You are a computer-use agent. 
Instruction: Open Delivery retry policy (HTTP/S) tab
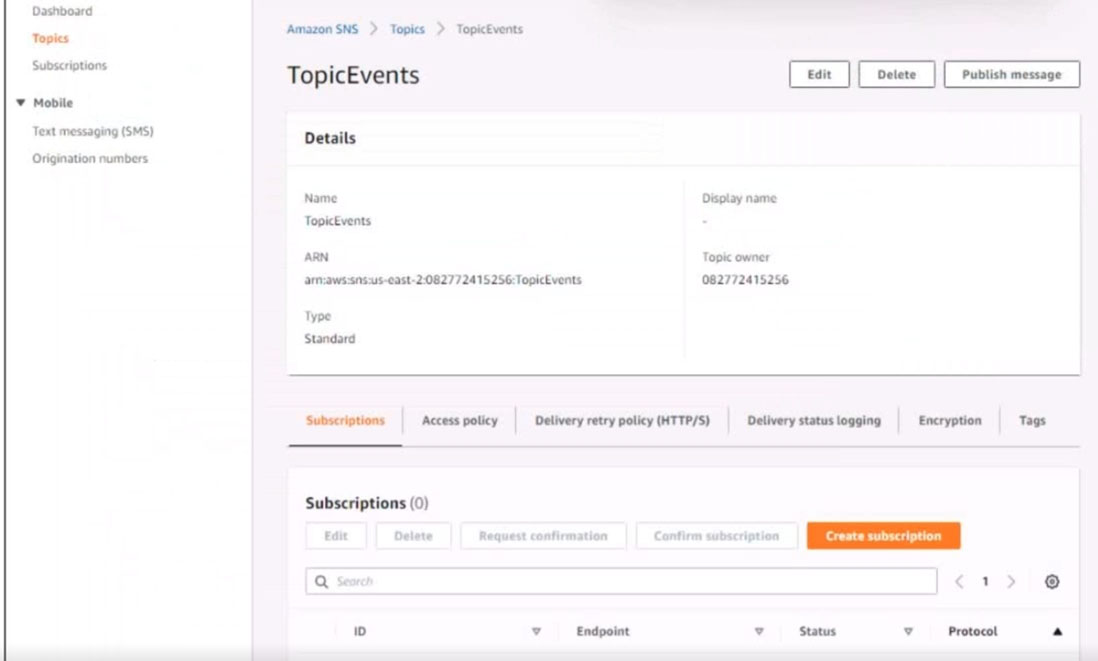click(x=622, y=420)
